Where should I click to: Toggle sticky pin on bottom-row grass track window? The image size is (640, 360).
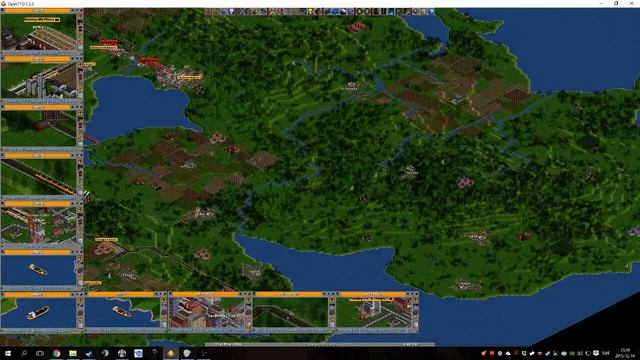click(x=333, y=294)
